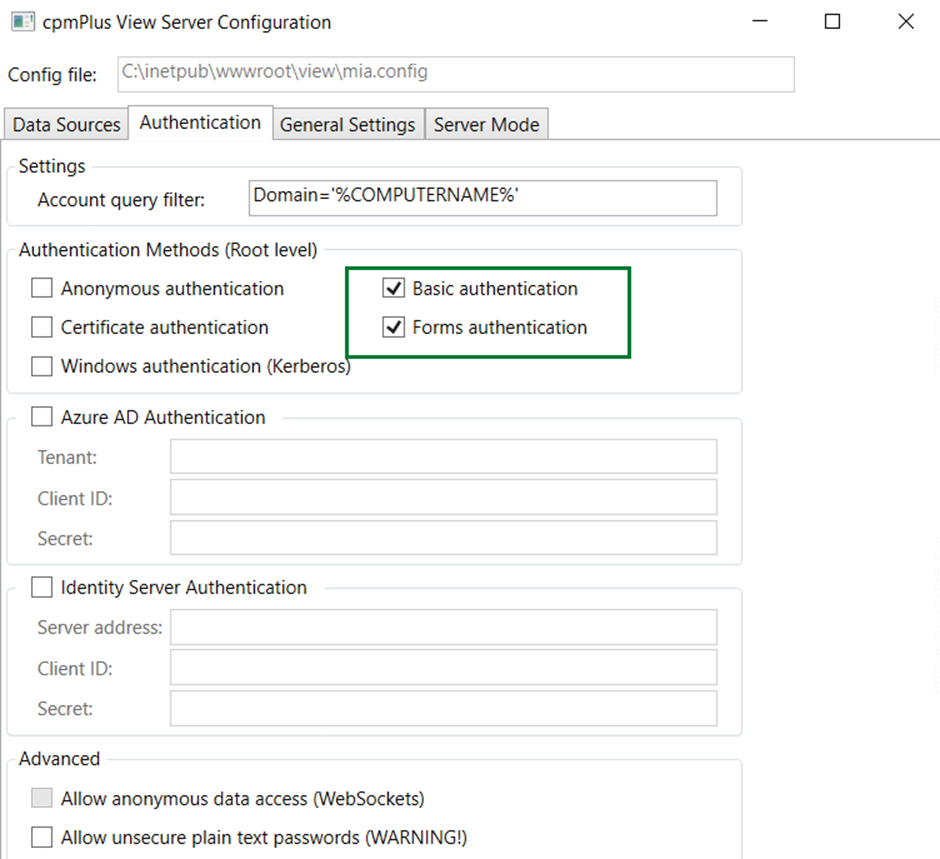The height and width of the screenshot is (859, 940).
Task: Enable Identity Server Authentication checkbox
Action: click(41, 587)
